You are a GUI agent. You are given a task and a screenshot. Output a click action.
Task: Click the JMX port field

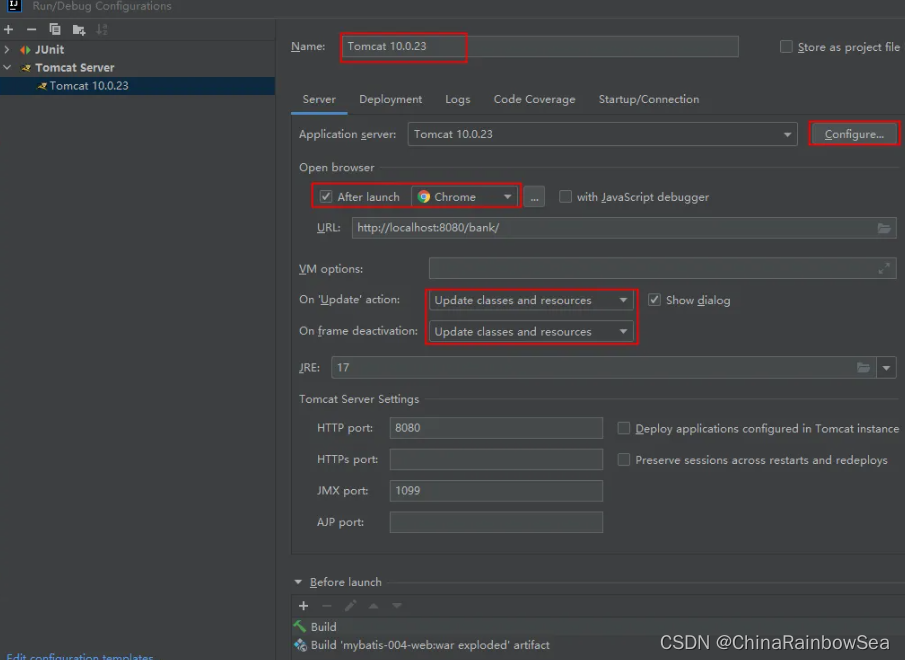pyautogui.click(x=496, y=491)
